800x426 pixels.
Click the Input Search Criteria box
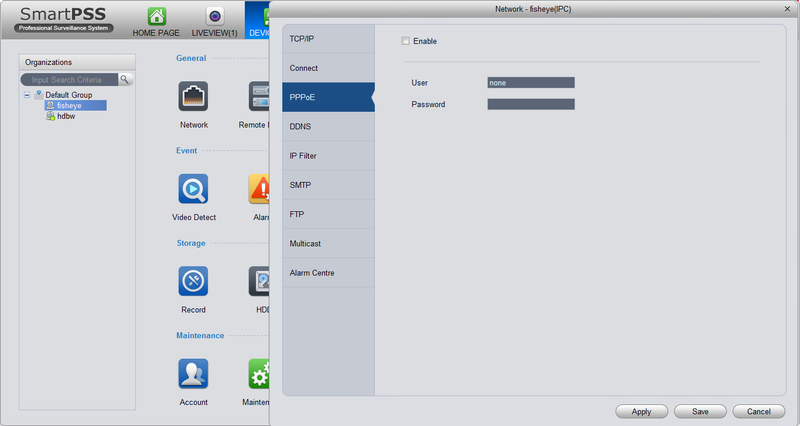69,80
